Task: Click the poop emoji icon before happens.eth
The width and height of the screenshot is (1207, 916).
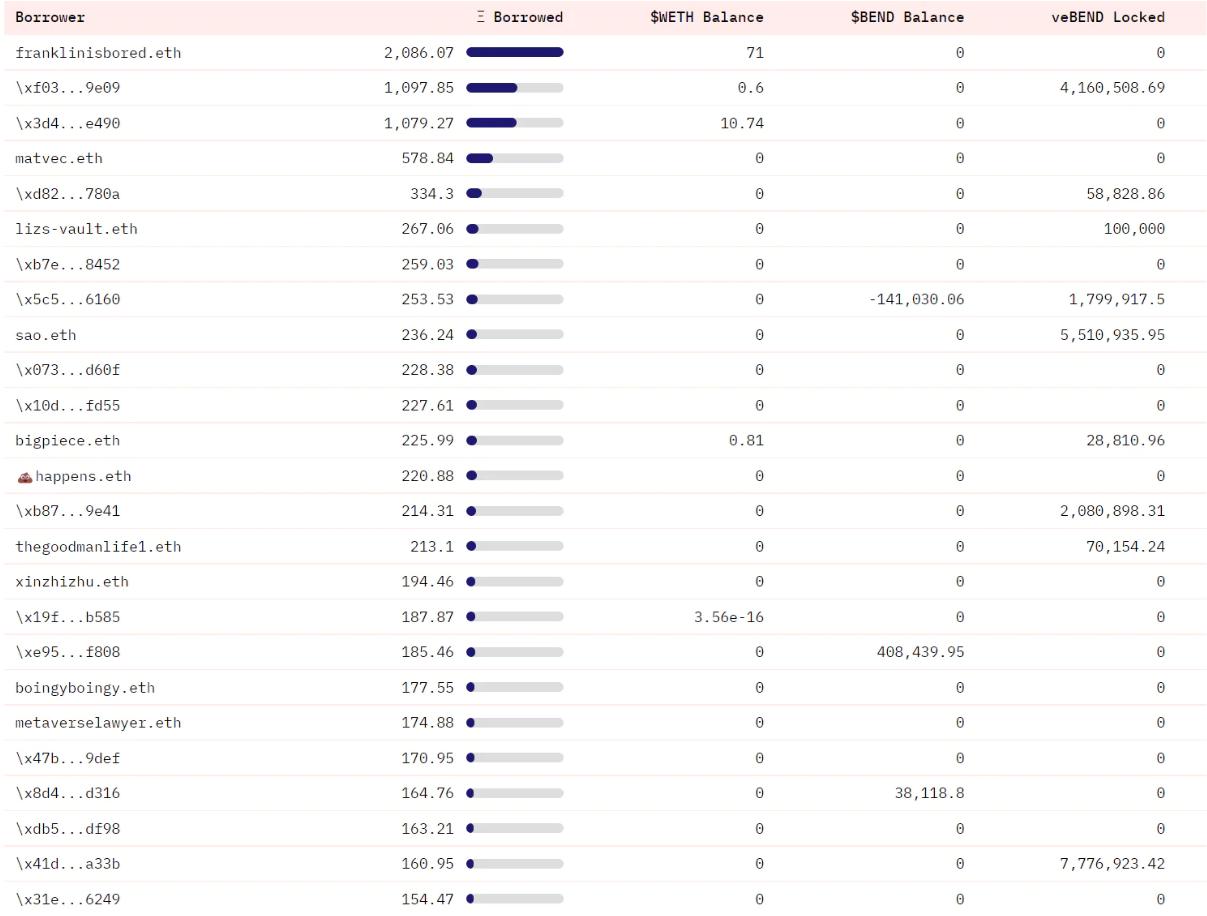Action: 25,477
